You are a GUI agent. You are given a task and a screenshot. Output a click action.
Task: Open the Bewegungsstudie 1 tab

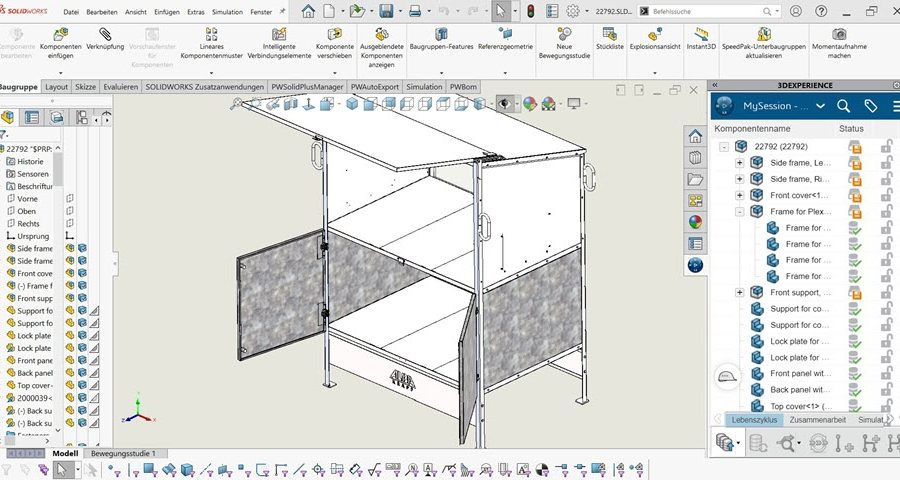click(124, 454)
